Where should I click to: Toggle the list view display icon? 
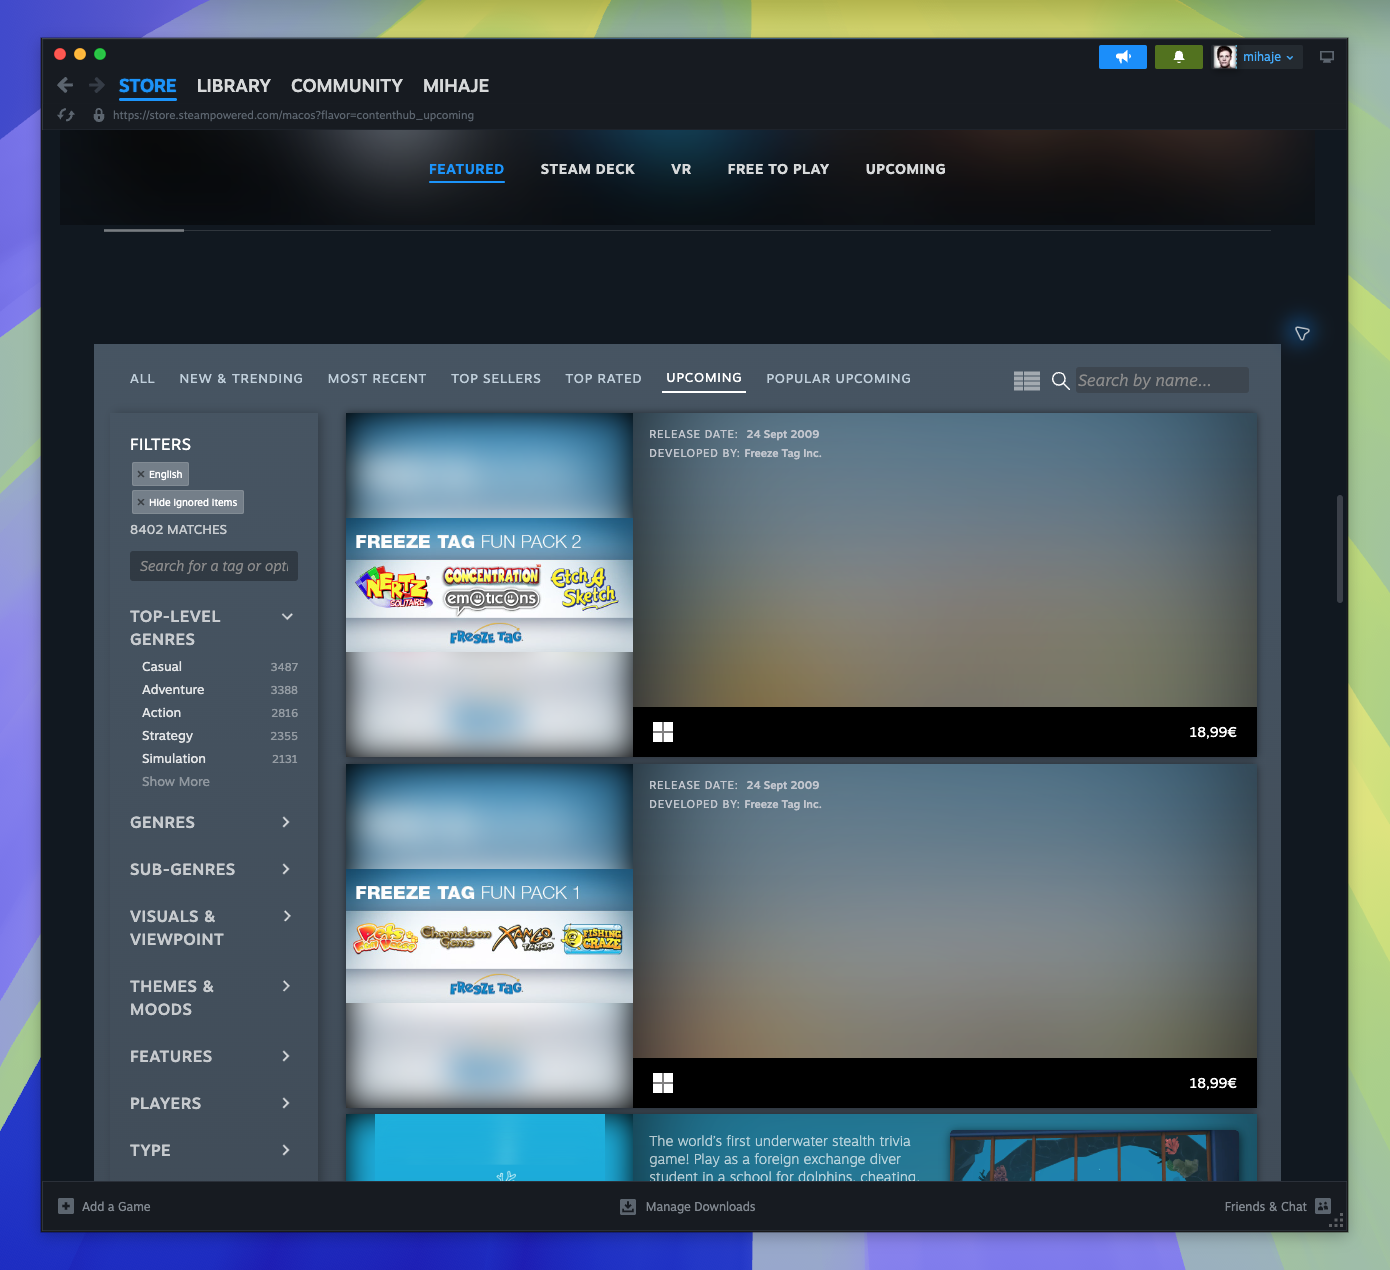(1027, 381)
